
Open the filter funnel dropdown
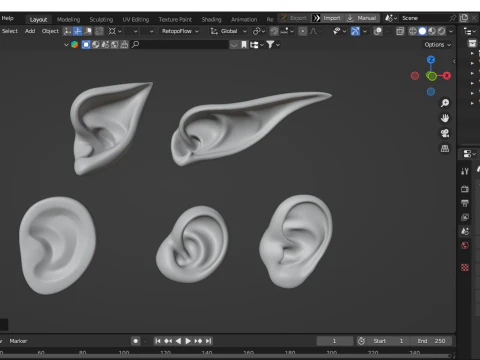273,45
